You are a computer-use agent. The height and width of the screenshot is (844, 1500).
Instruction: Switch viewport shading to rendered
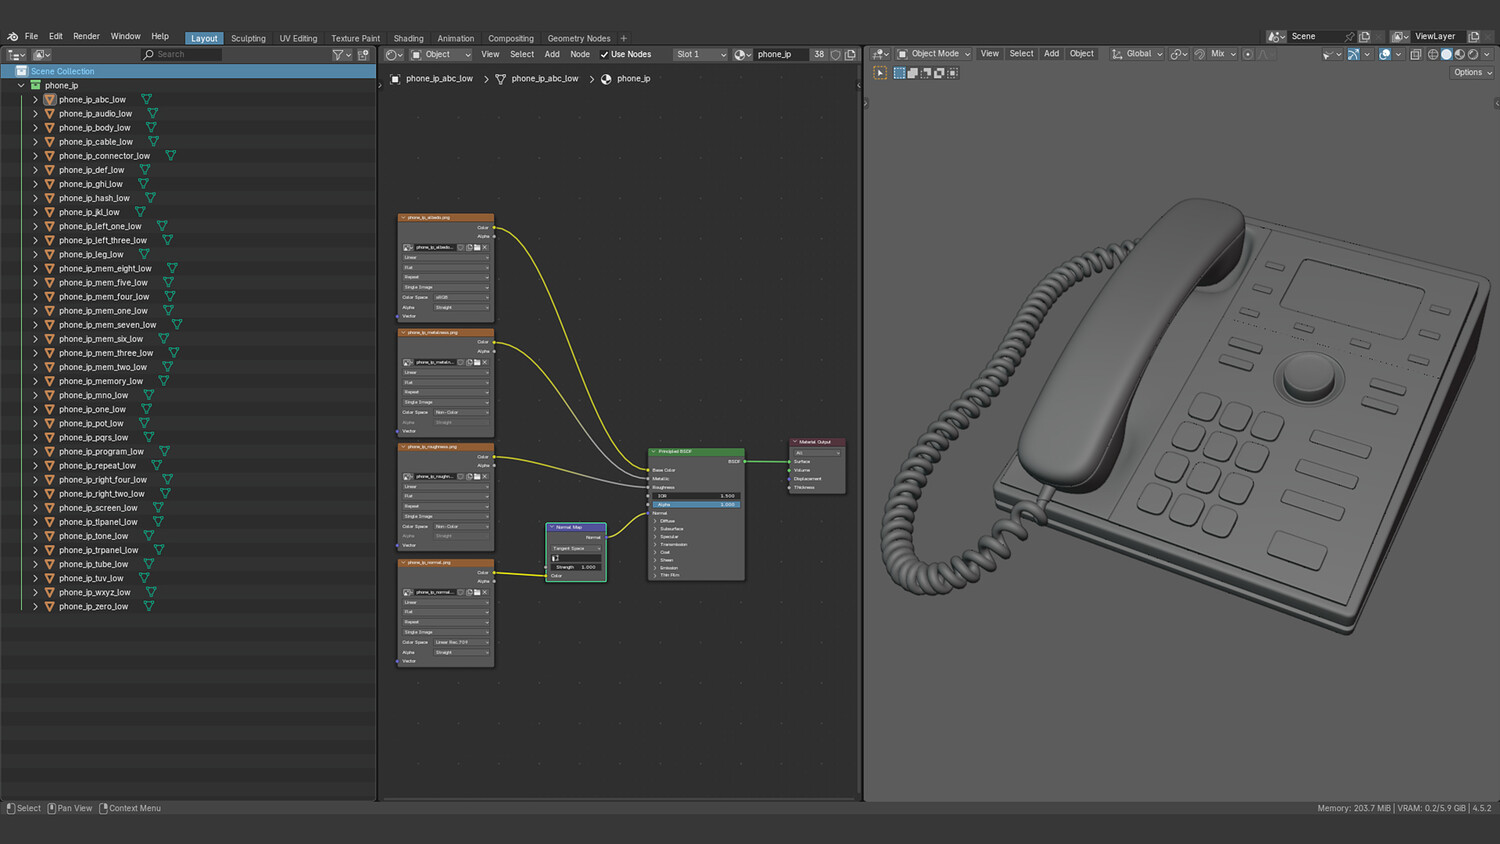point(1473,54)
